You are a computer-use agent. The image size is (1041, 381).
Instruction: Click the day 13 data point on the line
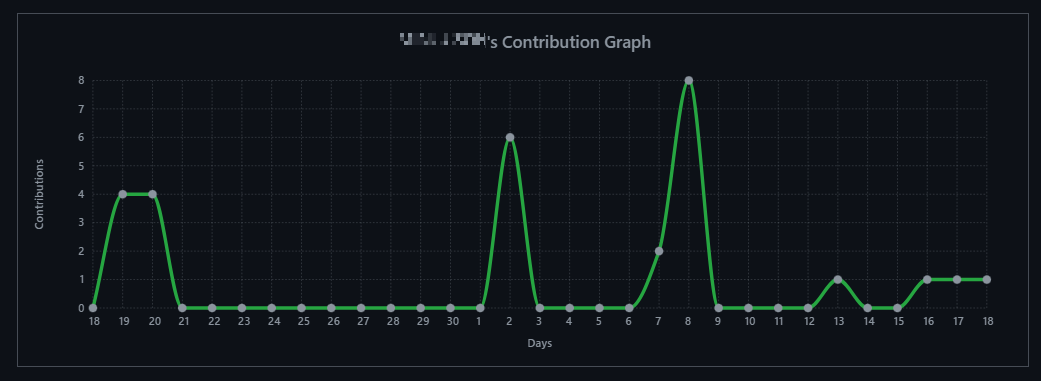tap(838, 279)
